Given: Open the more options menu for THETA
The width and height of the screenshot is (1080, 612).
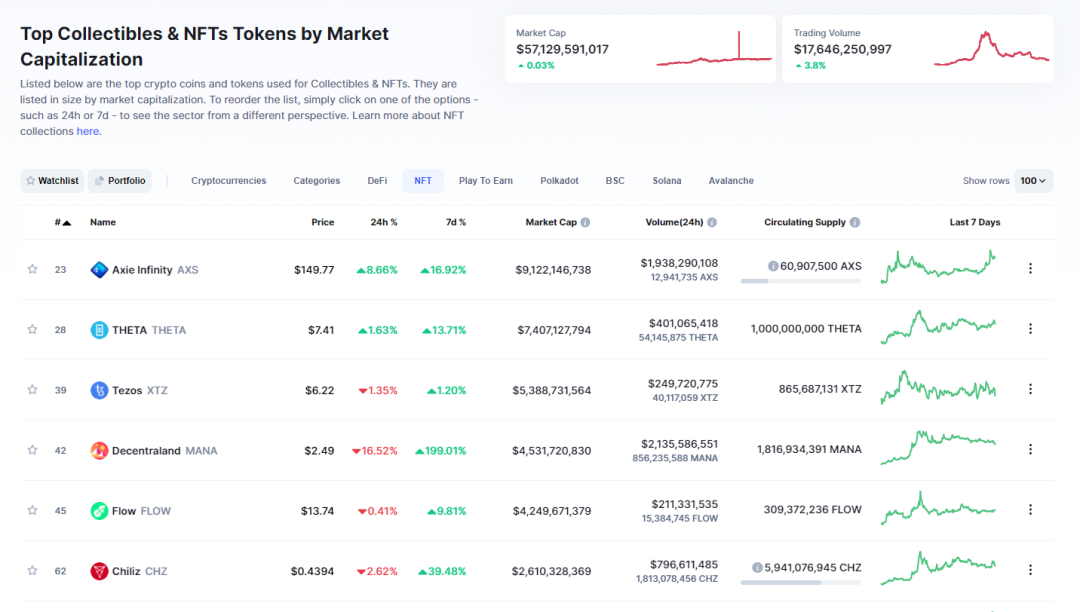Looking at the screenshot, I should [x=1030, y=329].
